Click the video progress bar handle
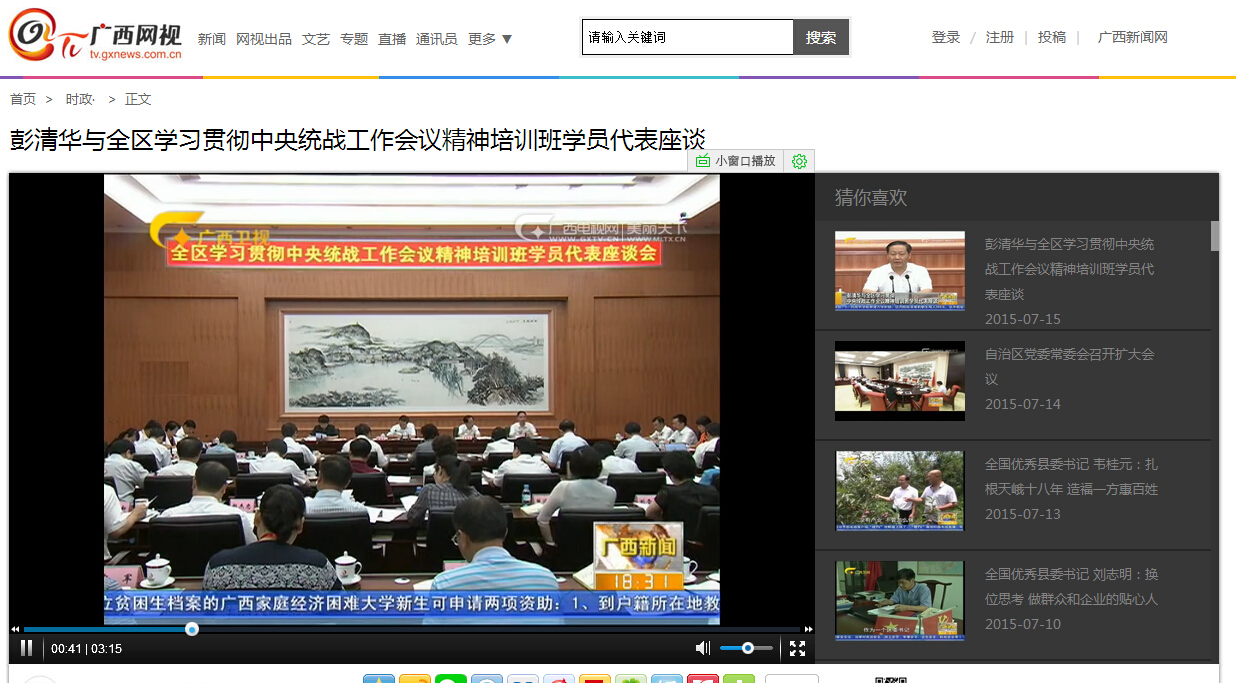Image resolution: width=1236 pixels, height=683 pixels. (x=192, y=629)
